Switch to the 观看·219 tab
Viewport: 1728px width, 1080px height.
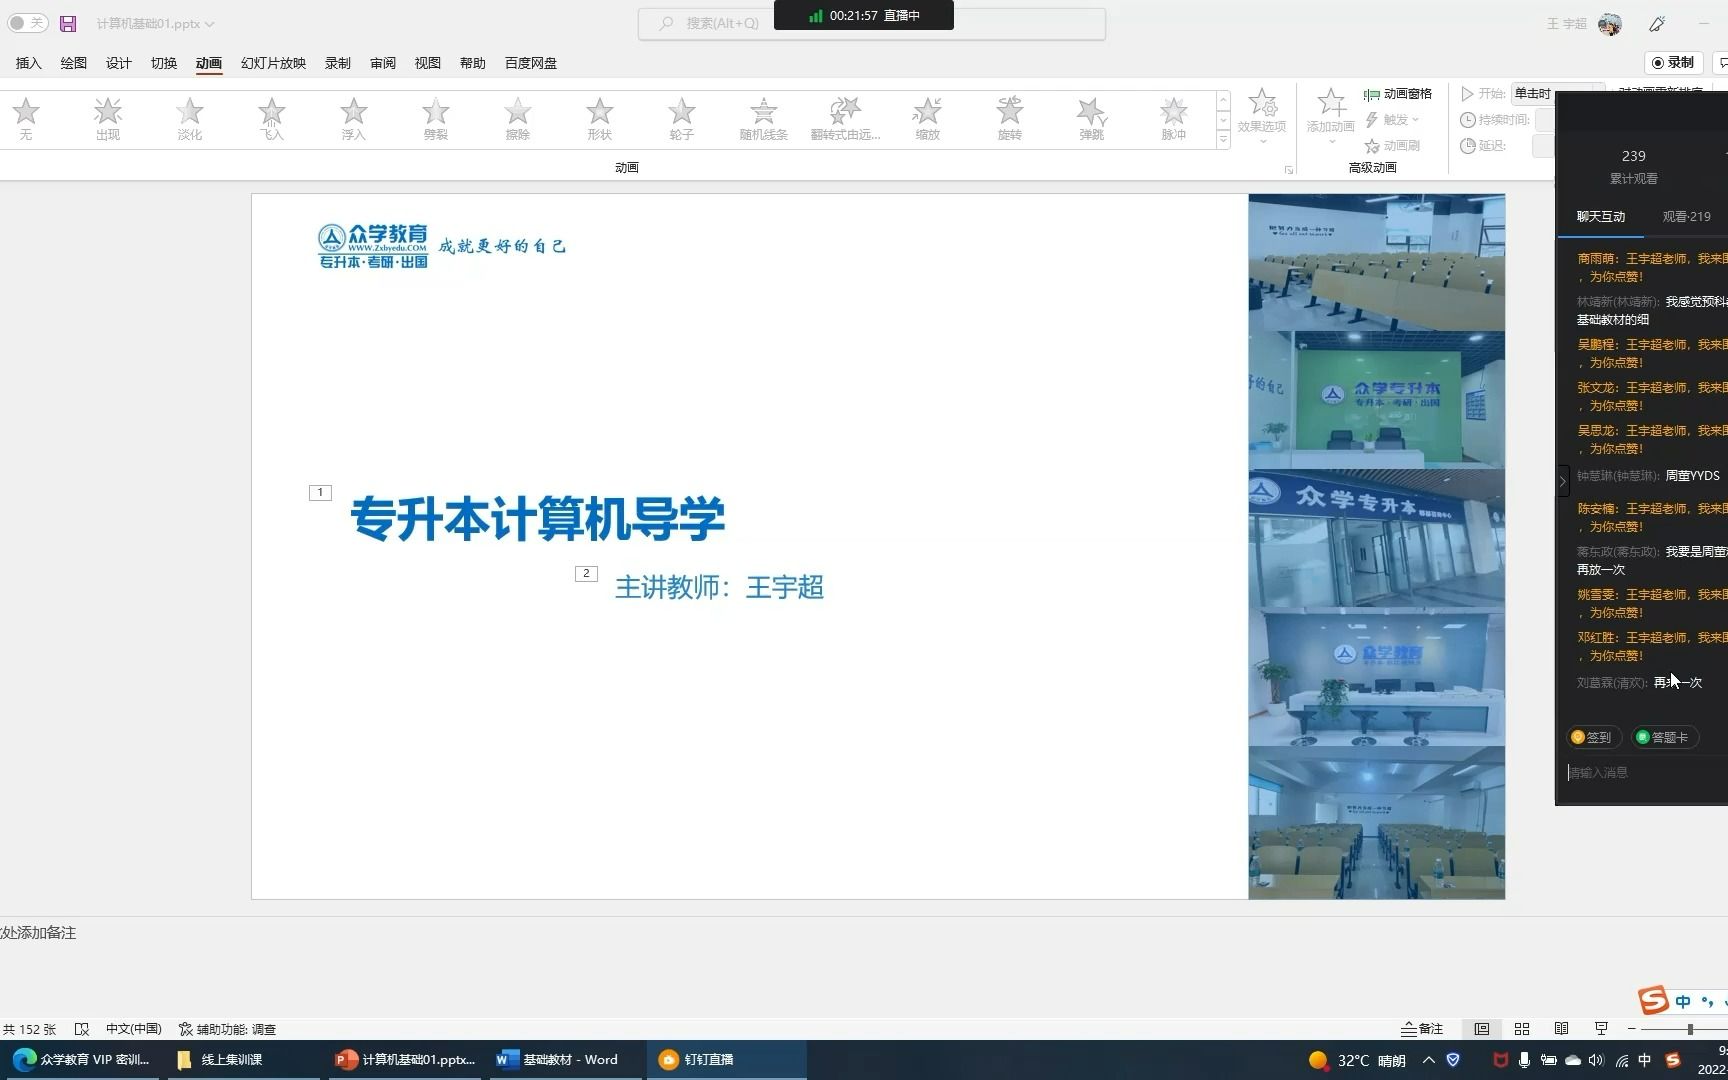point(1687,215)
